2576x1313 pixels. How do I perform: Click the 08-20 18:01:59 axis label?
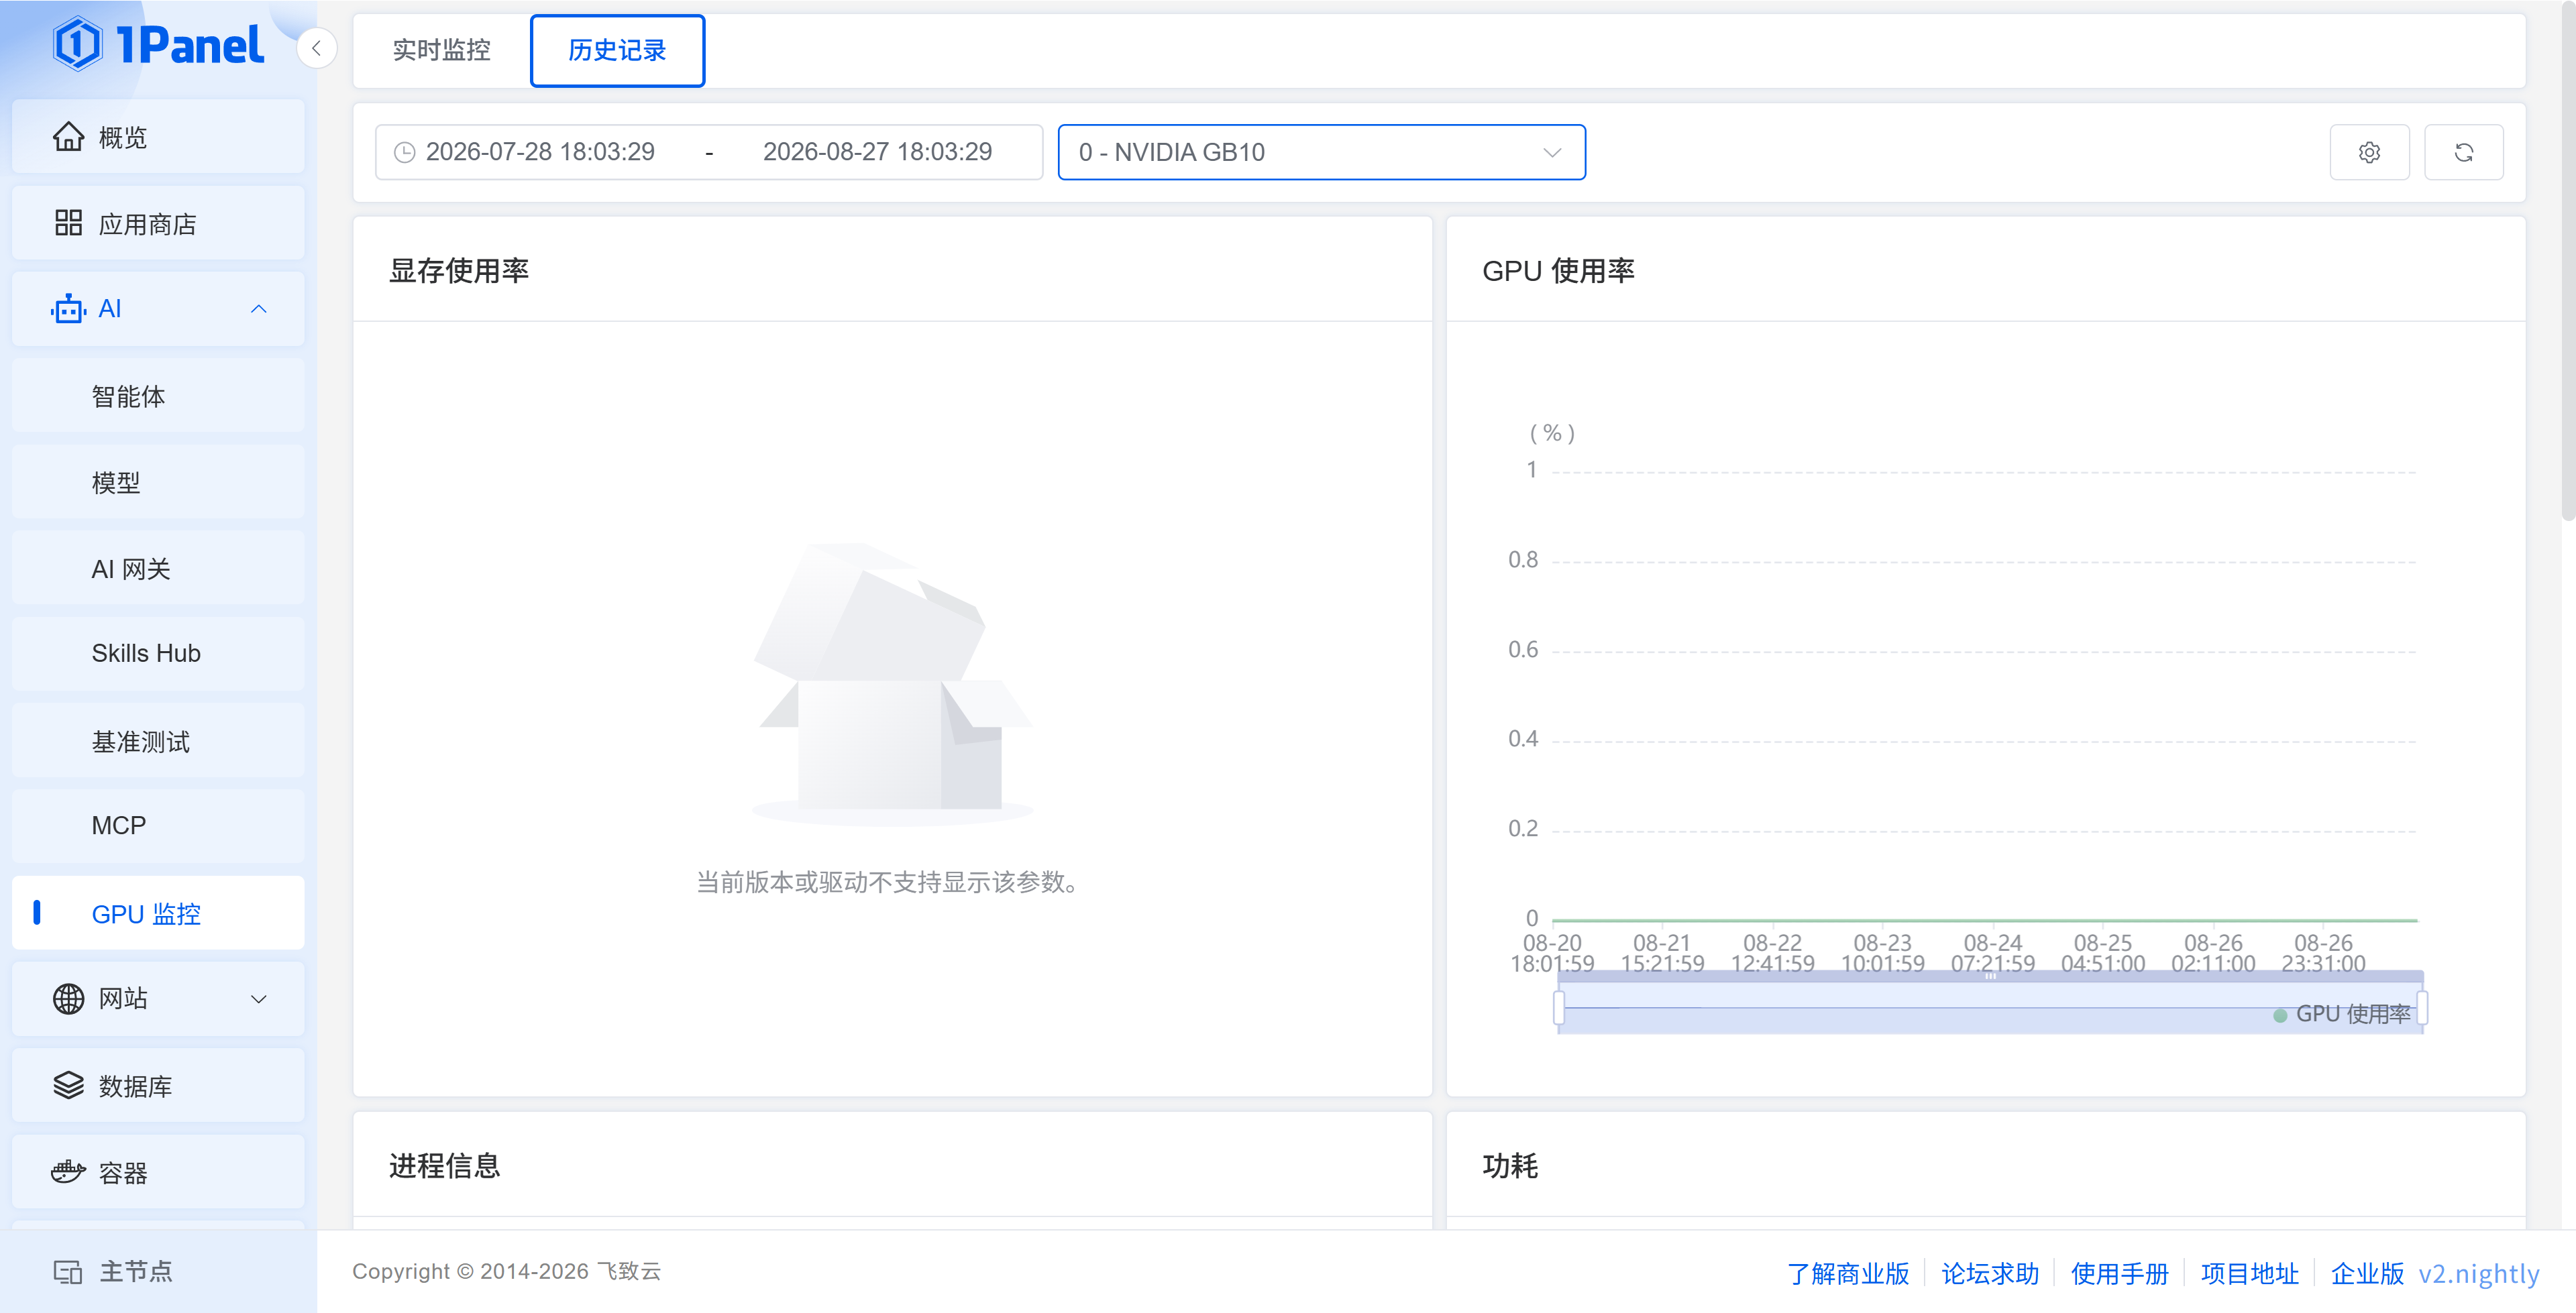tap(1552, 953)
